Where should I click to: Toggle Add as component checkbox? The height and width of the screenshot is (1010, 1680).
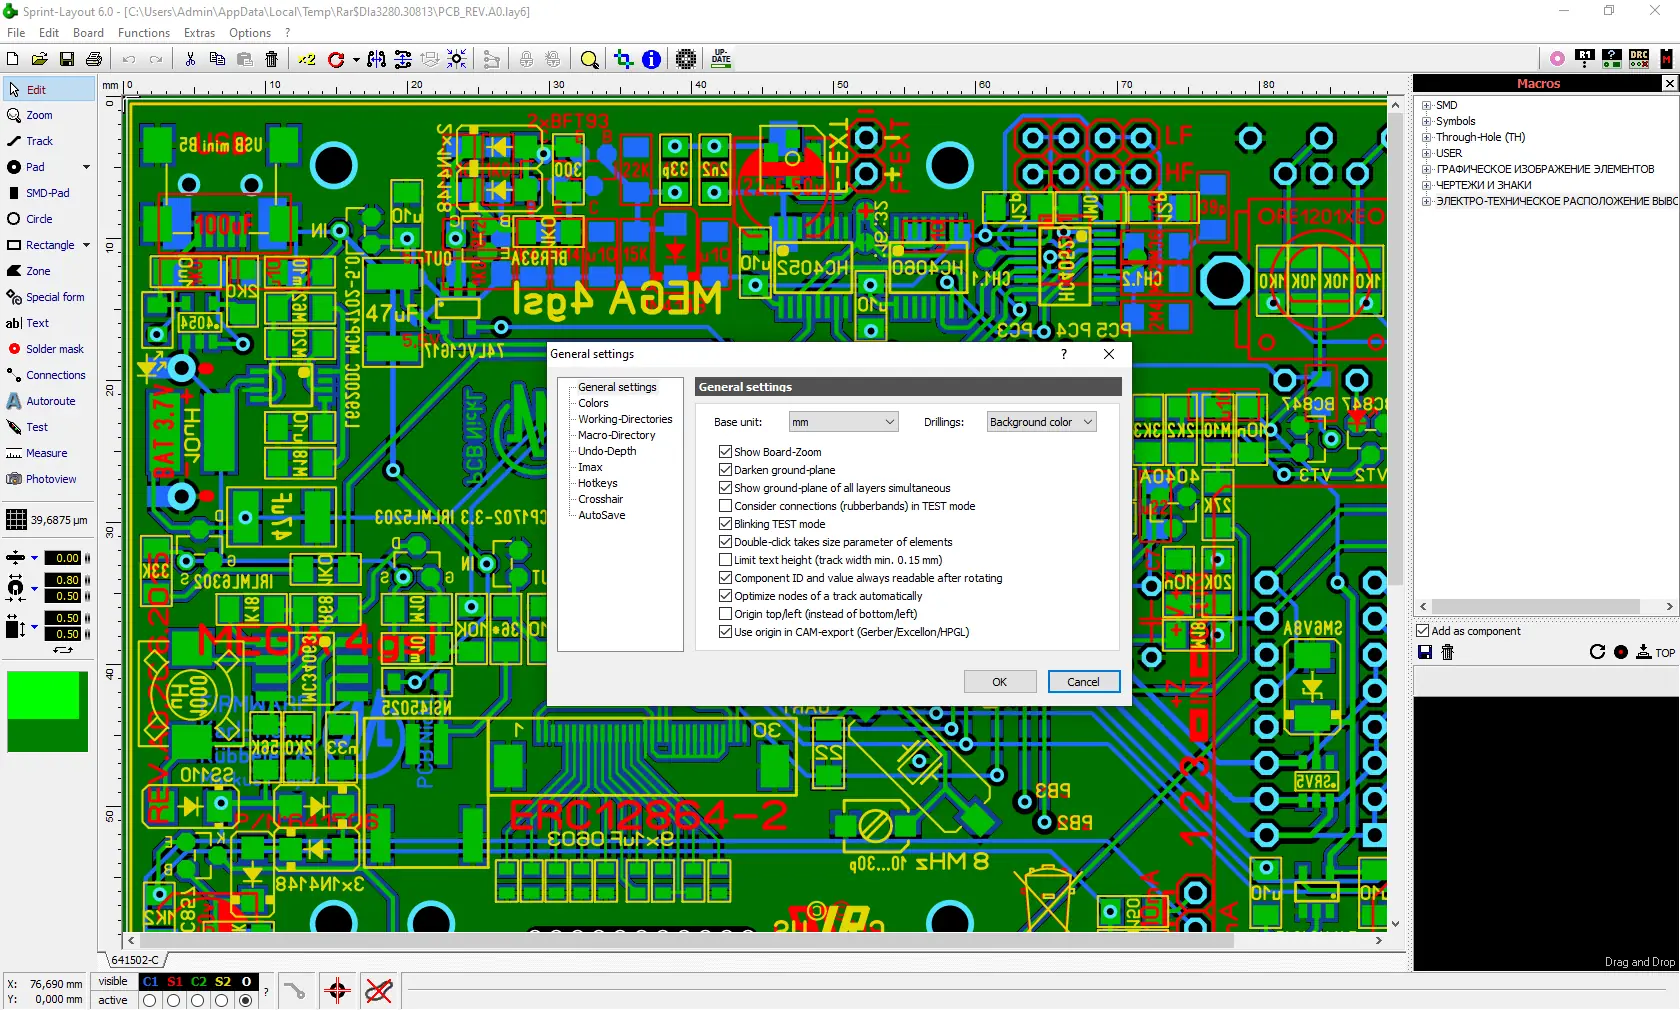[1423, 631]
